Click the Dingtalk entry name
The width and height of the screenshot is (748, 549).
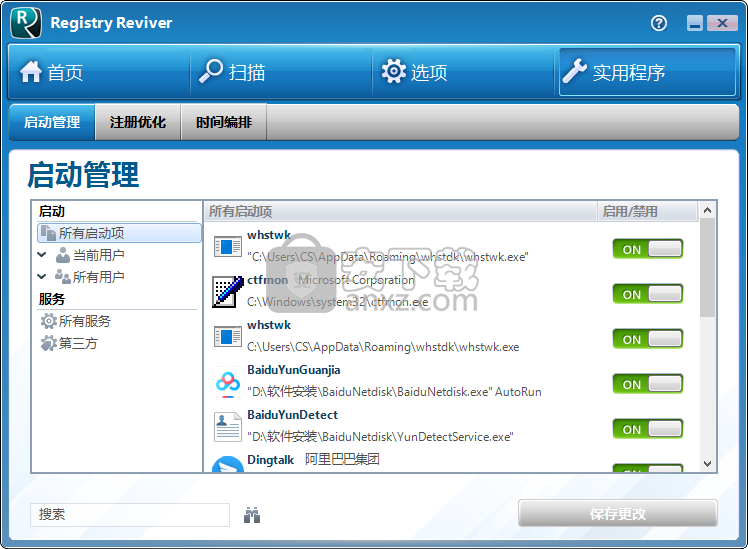pos(270,460)
